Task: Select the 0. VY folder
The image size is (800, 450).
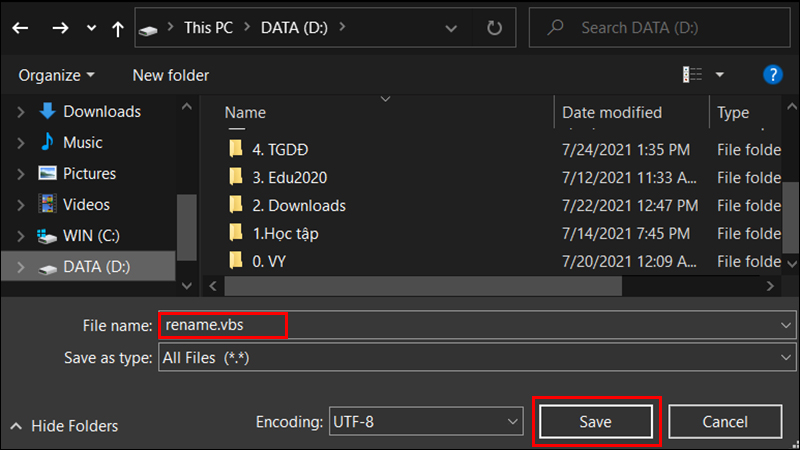Action: [x=269, y=262]
